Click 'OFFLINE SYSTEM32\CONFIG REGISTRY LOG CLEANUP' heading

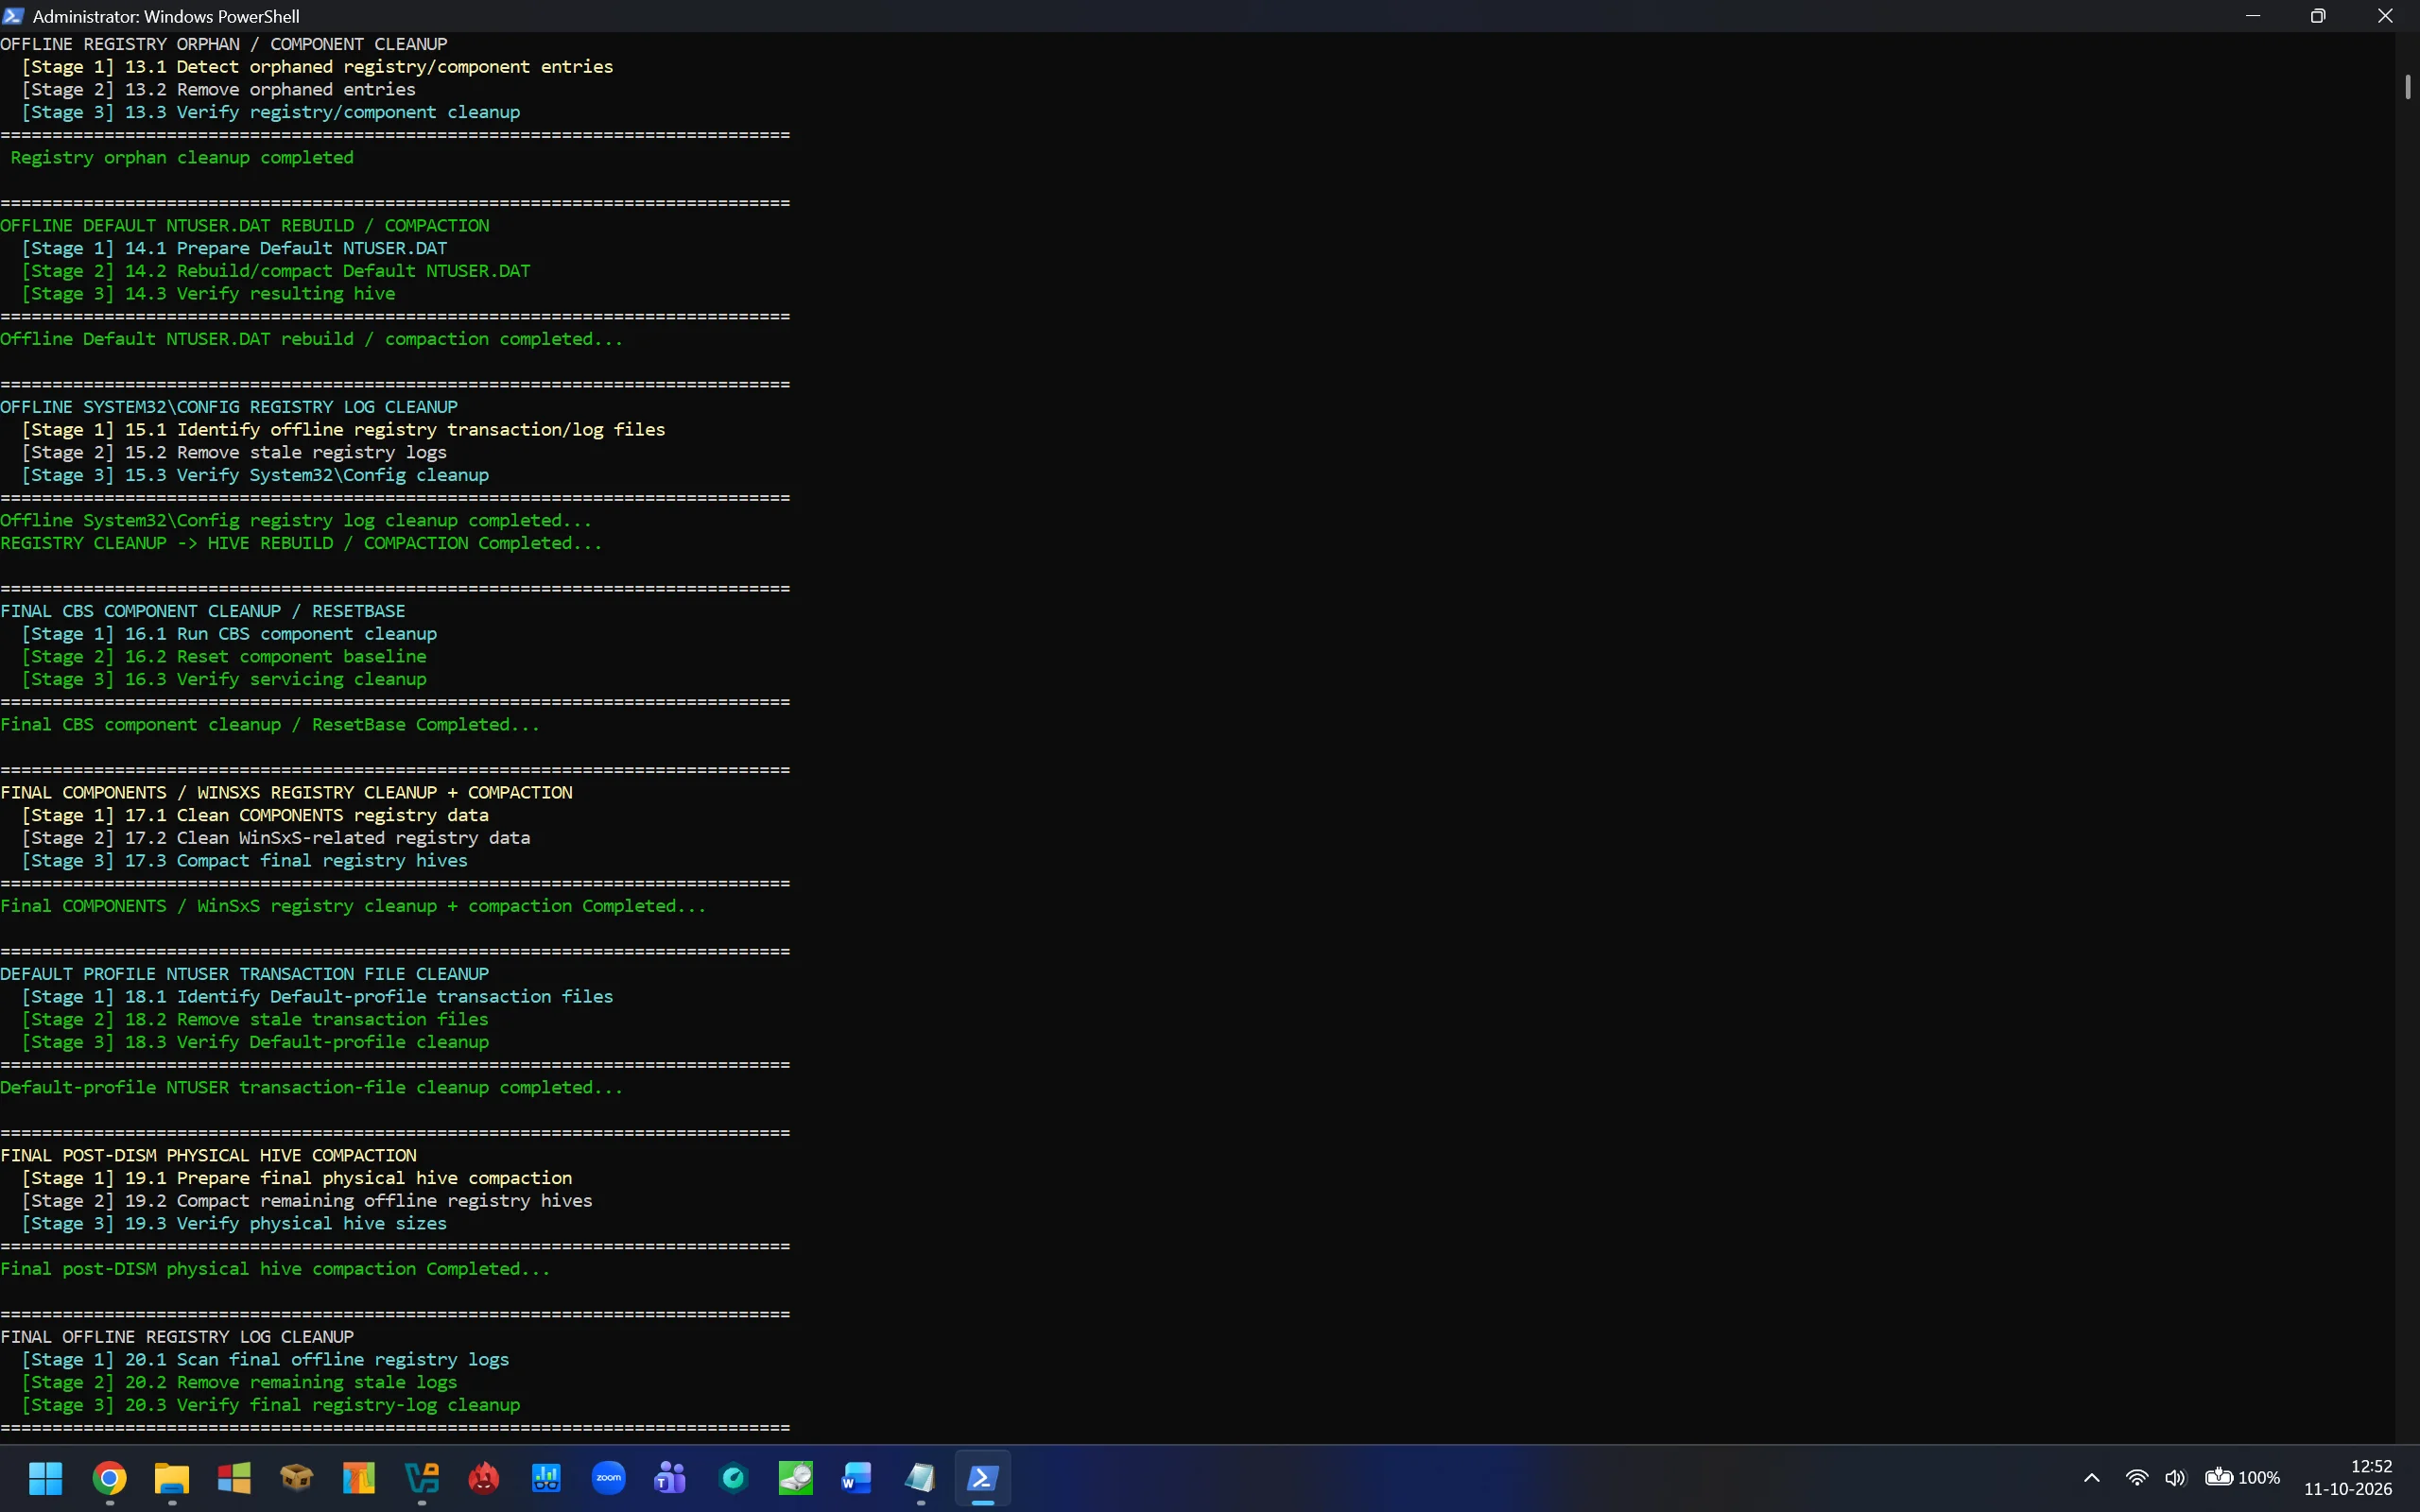[229, 407]
